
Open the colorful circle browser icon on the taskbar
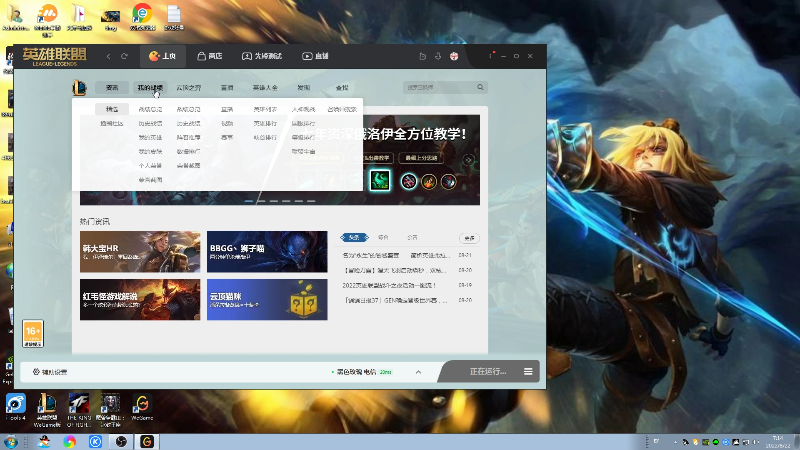(69, 441)
